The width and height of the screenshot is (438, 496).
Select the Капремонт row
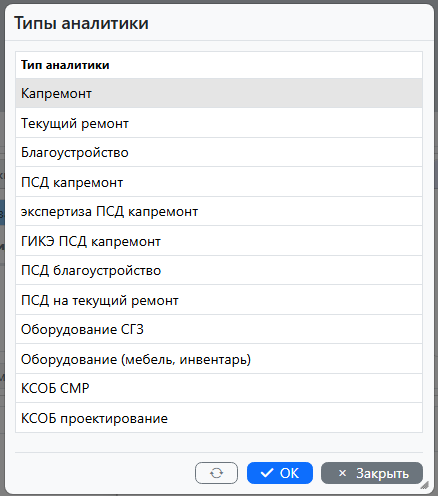(x=219, y=93)
